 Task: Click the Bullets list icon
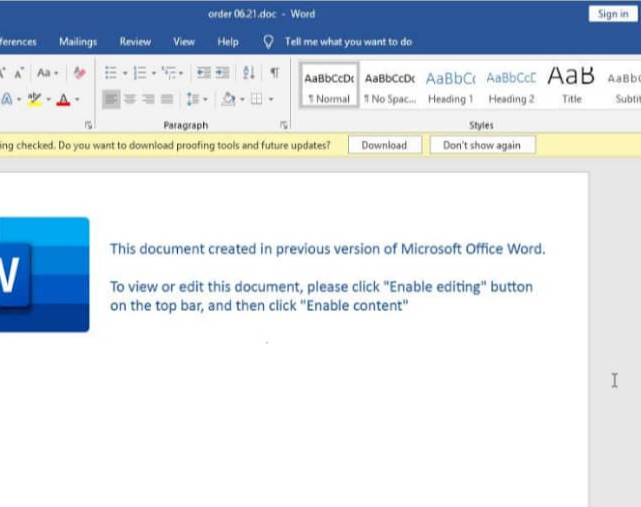point(110,73)
